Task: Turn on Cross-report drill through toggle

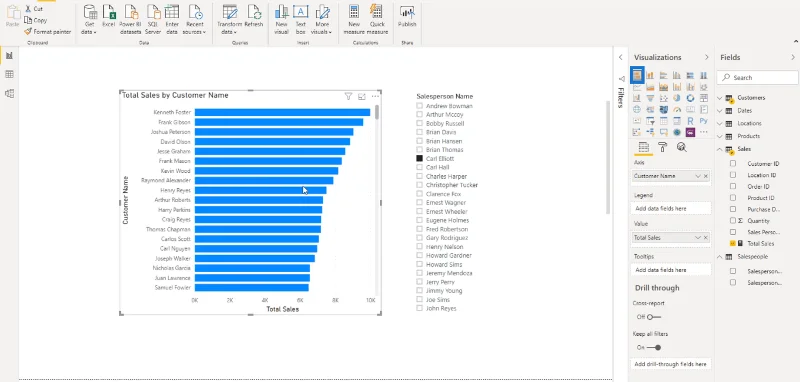Action: [x=654, y=317]
